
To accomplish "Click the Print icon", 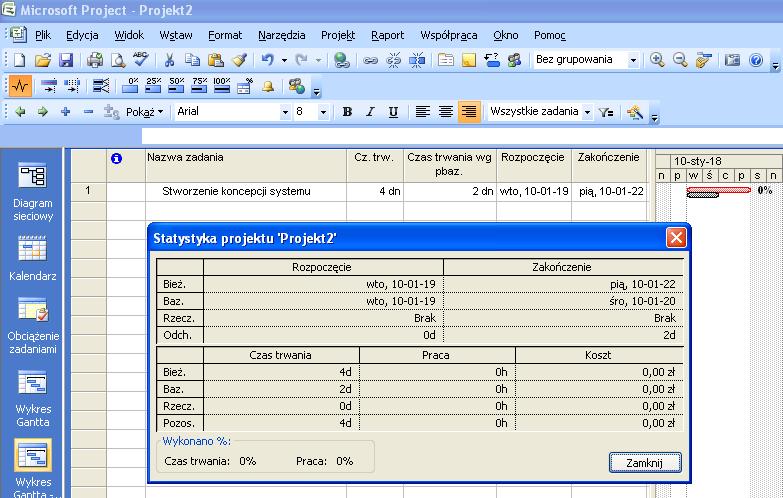I will coord(95,60).
